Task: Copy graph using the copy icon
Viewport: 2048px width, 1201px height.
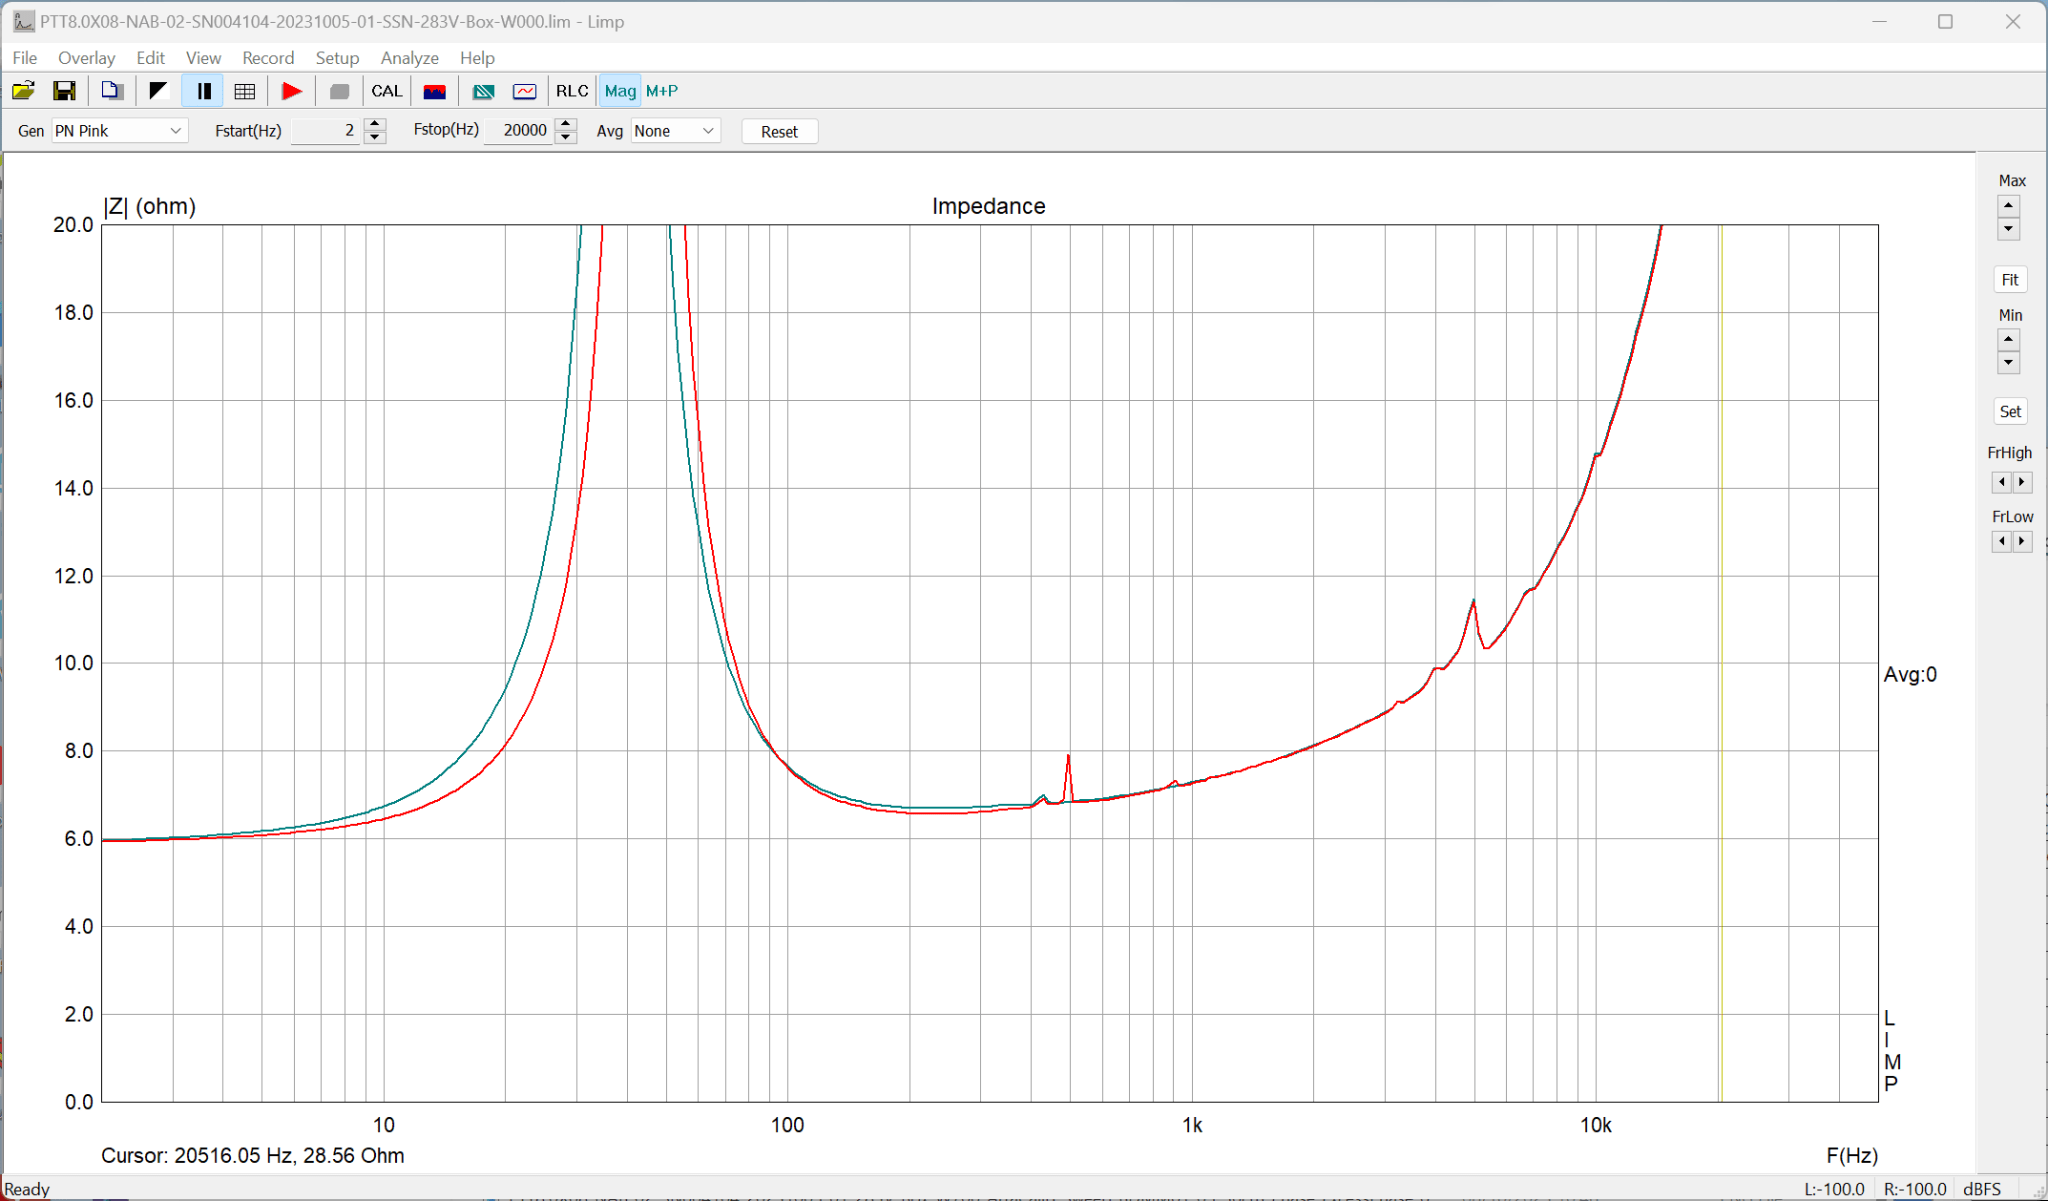Action: tap(111, 91)
